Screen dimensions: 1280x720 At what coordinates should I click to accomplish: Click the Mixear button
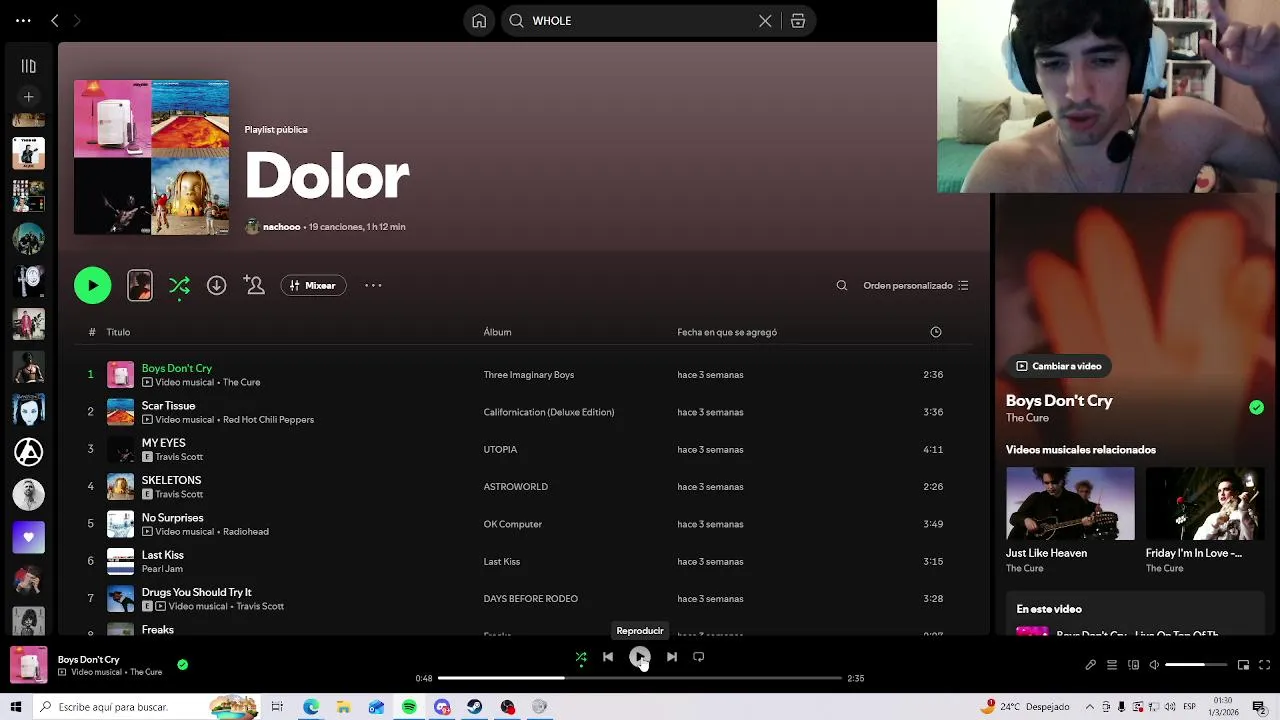tap(313, 286)
